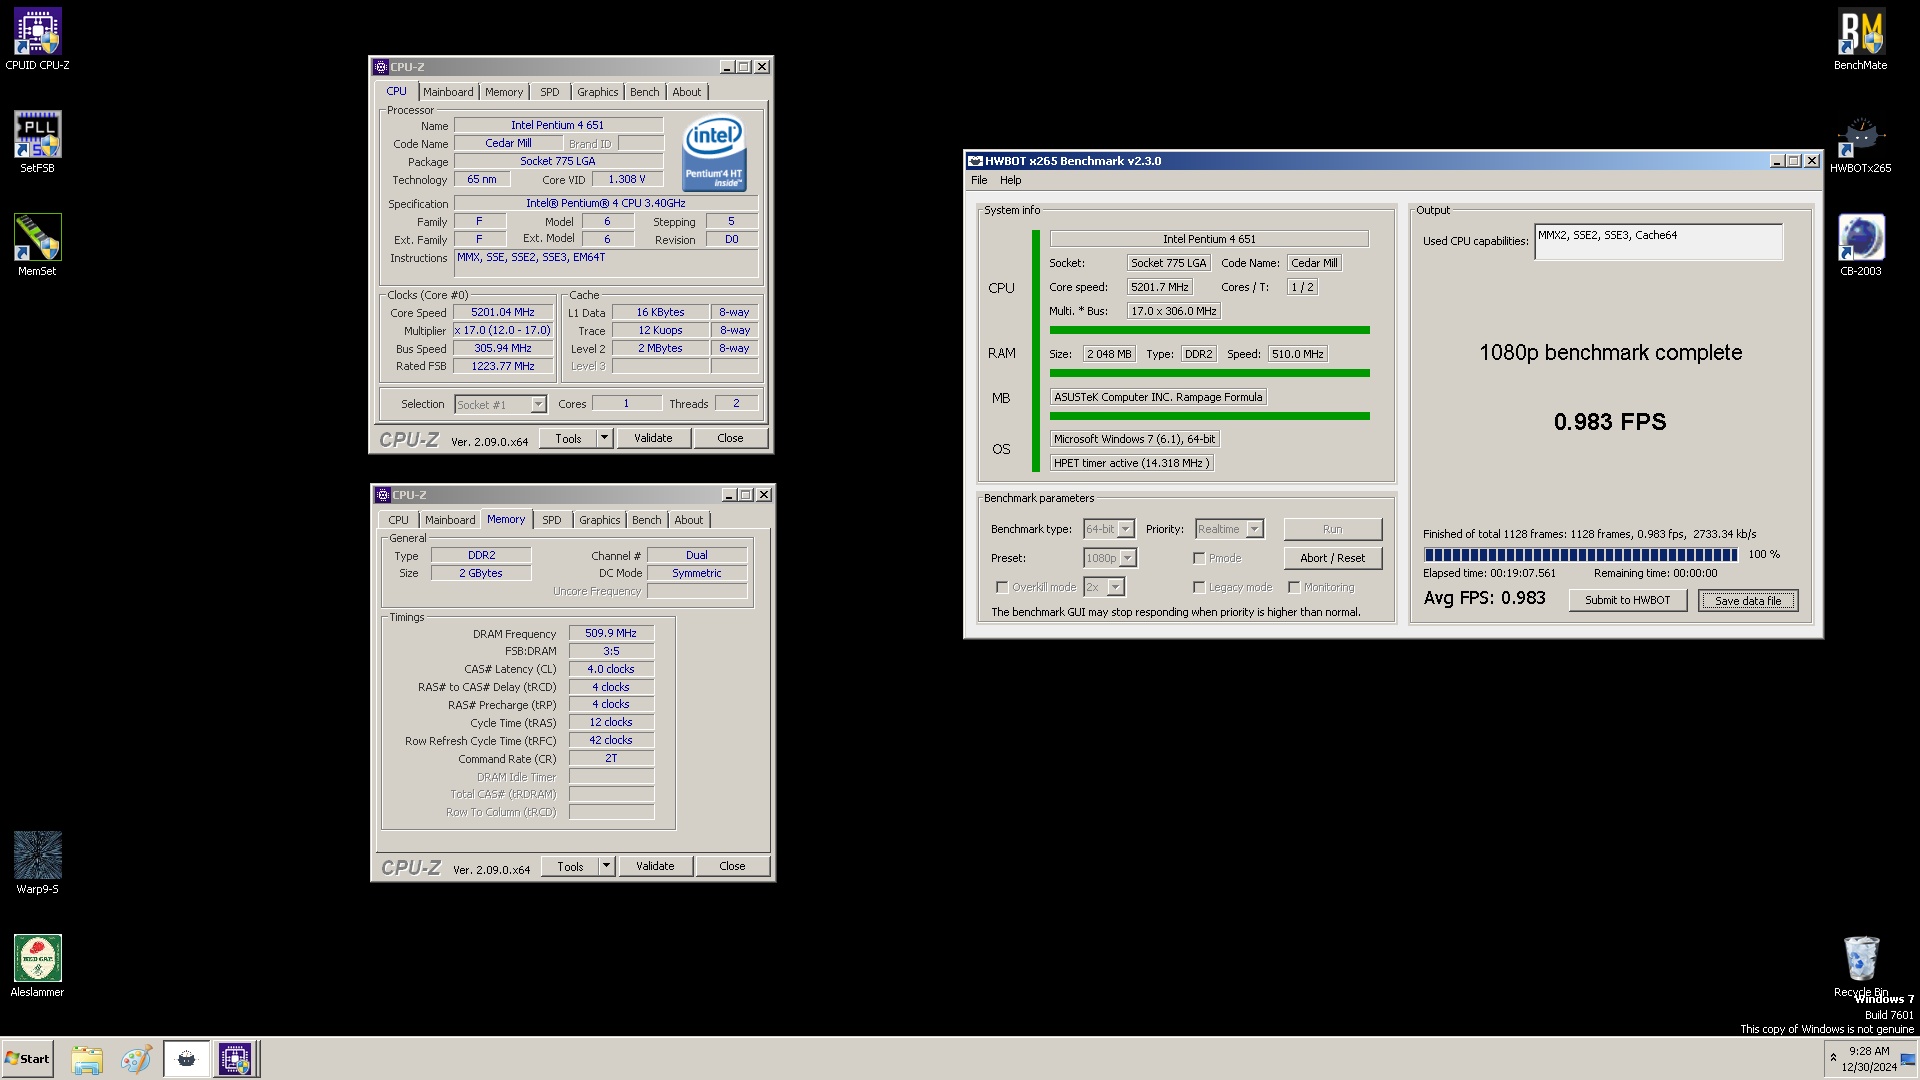Viewport: 1920px width, 1080px height.
Task: Click the Core Speed 5201.04 MHz field
Action: (503, 312)
